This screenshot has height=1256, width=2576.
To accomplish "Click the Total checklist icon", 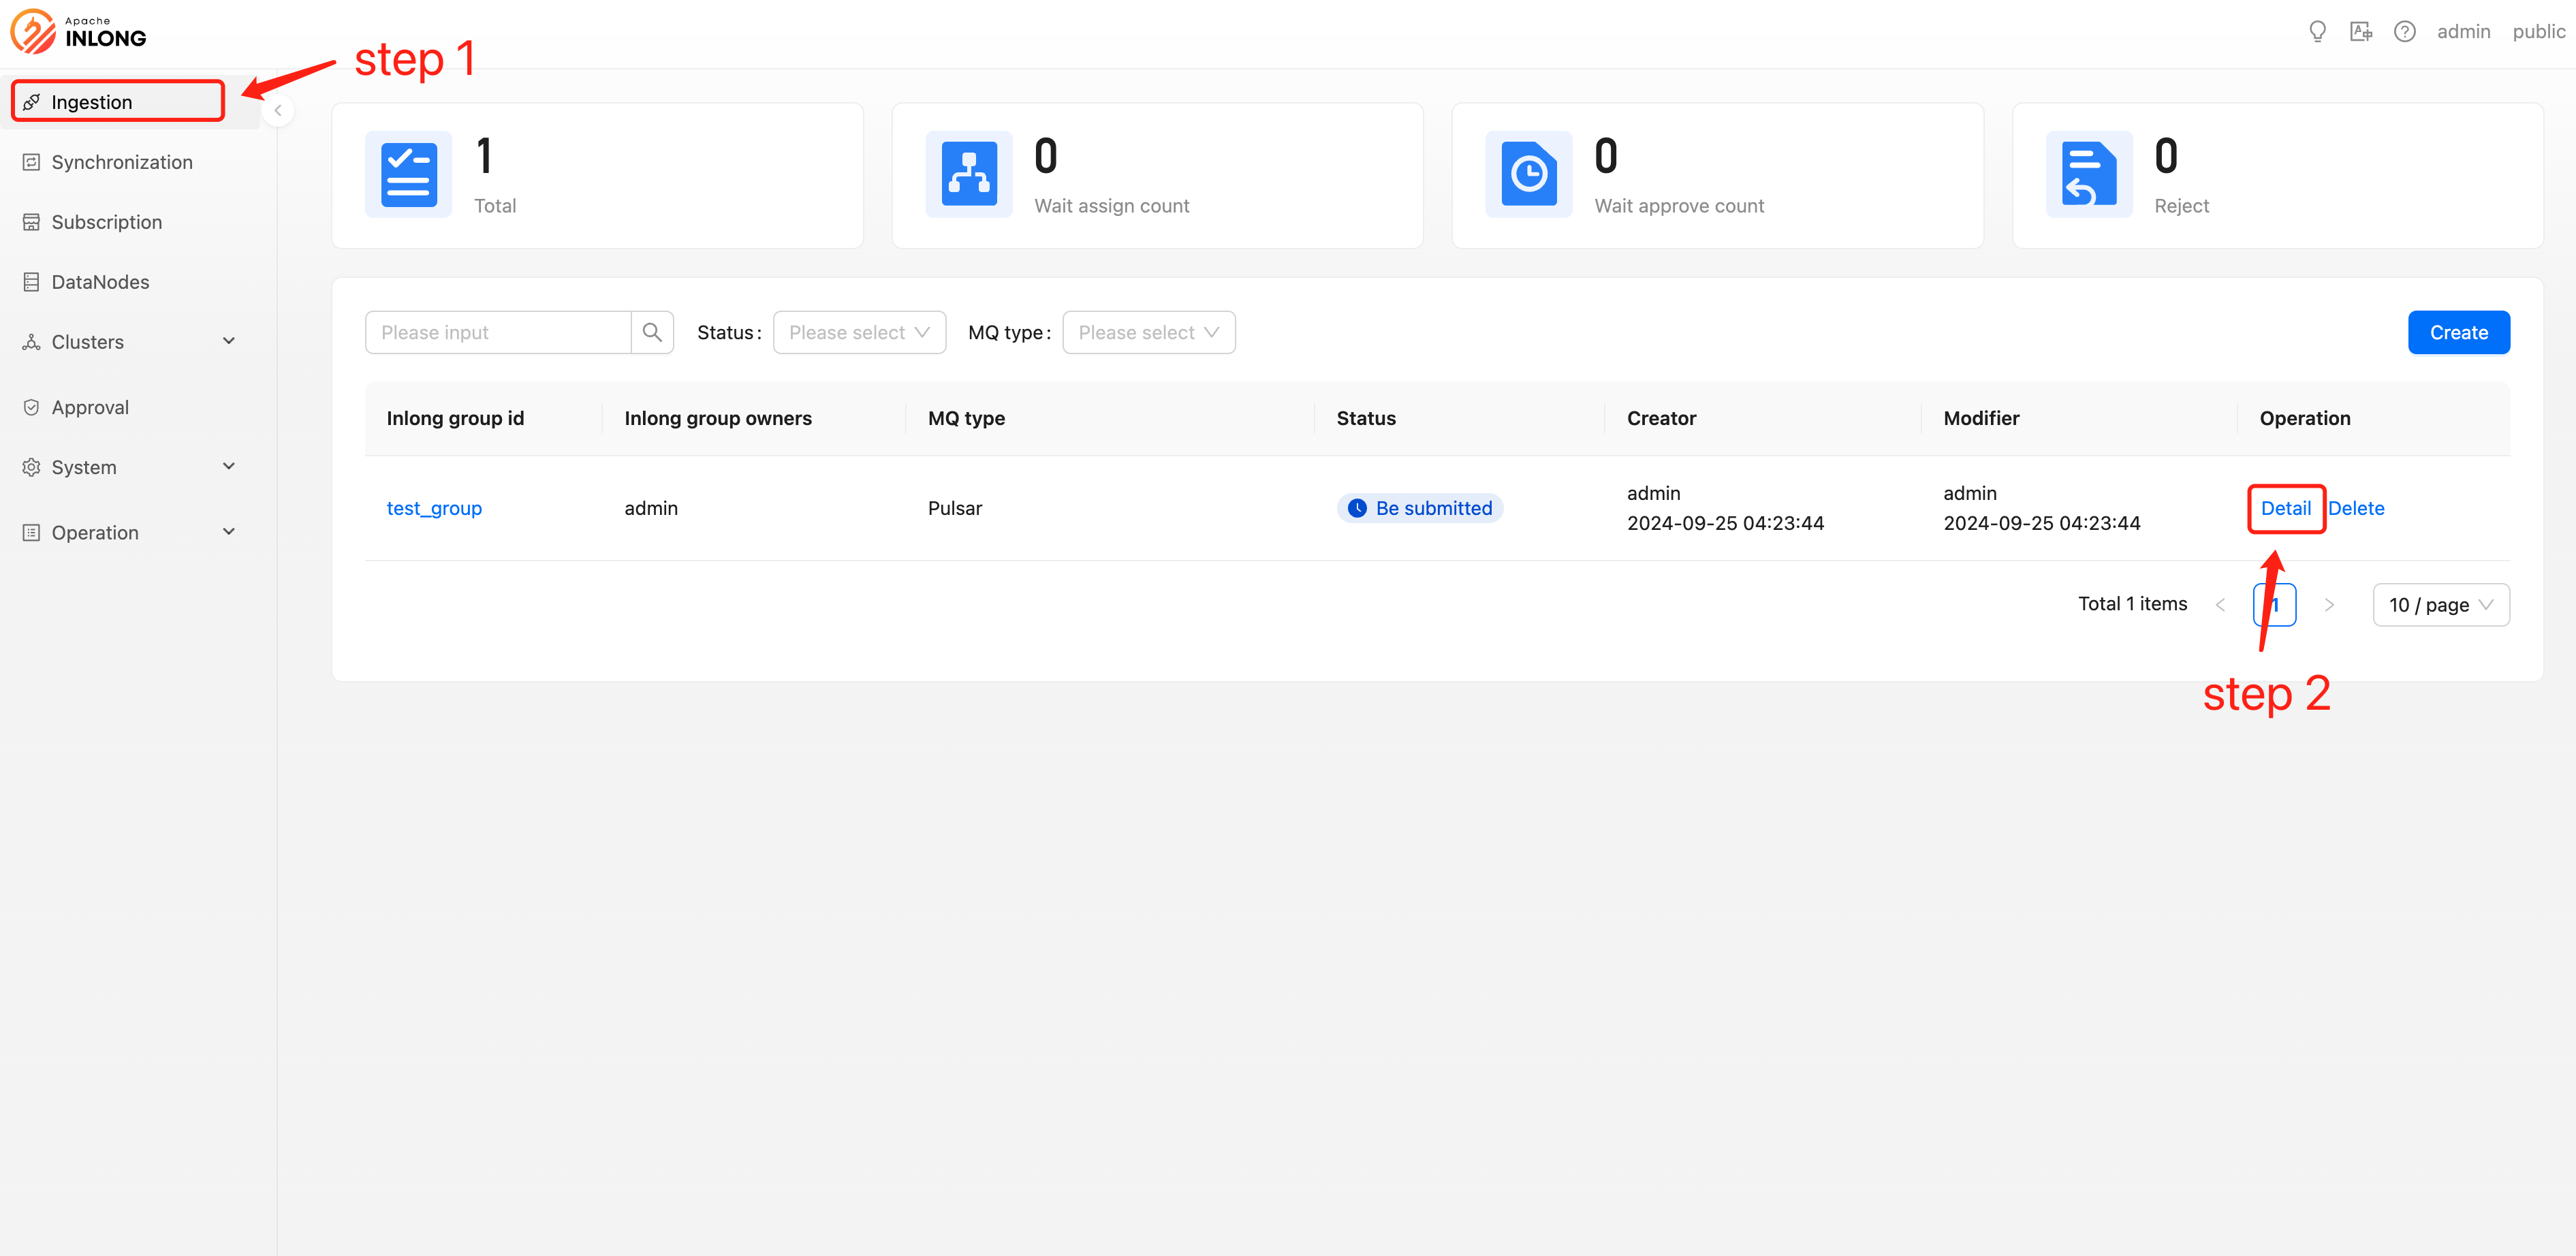I will [408, 175].
